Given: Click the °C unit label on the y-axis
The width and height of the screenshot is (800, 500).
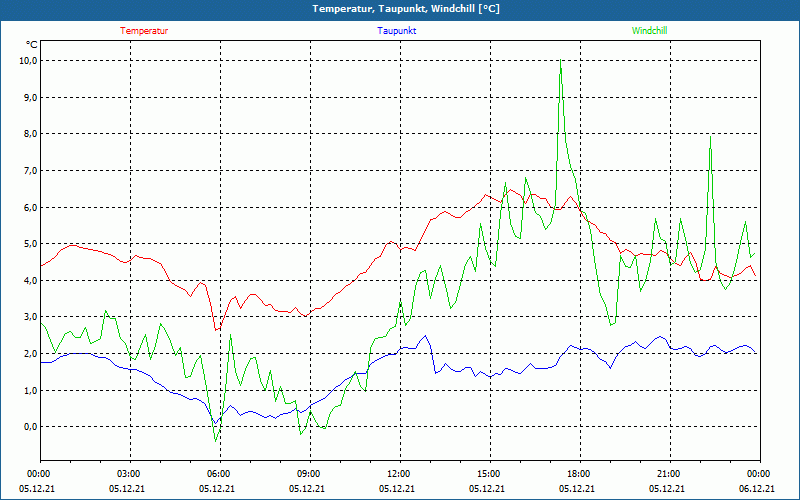Looking at the screenshot, I should 32,44.
